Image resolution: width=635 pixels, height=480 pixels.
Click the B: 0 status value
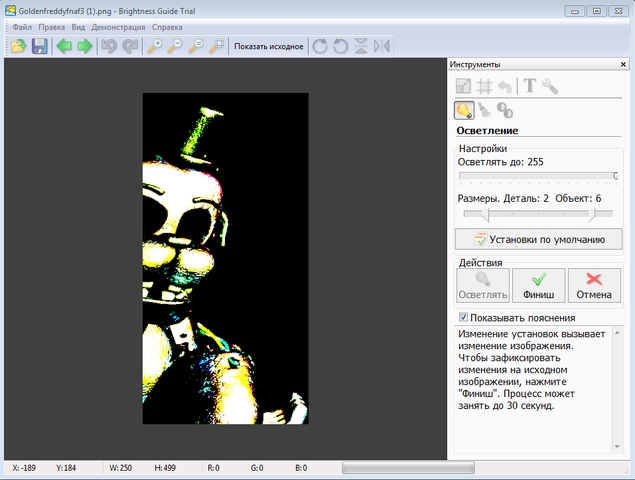301,468
